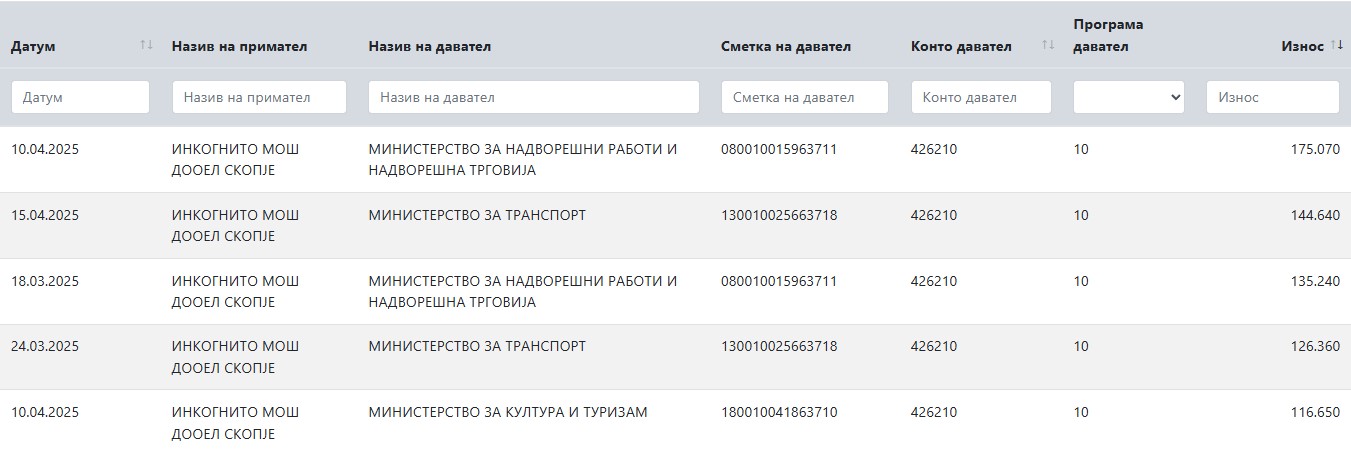Open the Програма давател dropdown filter

pyautogui.click(x=1129, y=97)
